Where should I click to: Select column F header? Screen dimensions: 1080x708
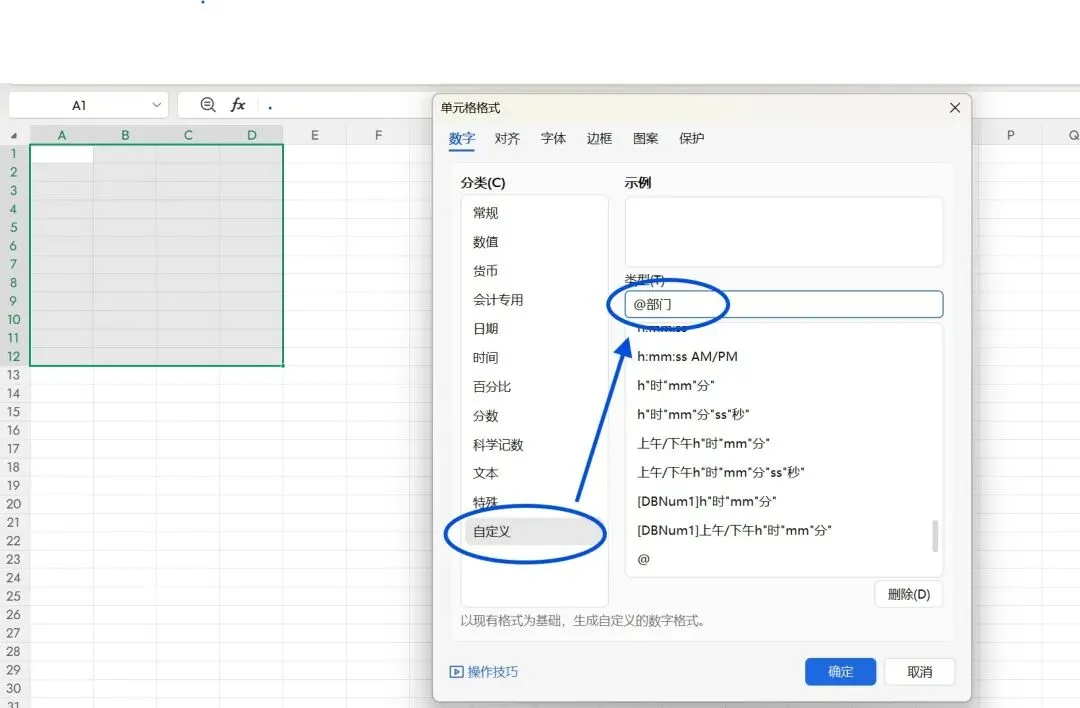[x=378, y=135]
